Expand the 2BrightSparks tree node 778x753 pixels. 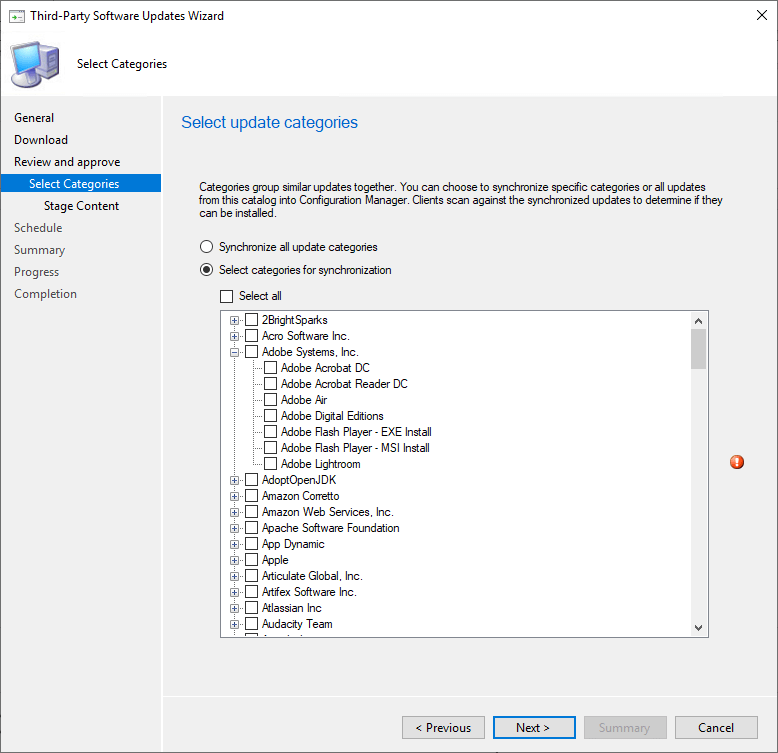(234, 320)
